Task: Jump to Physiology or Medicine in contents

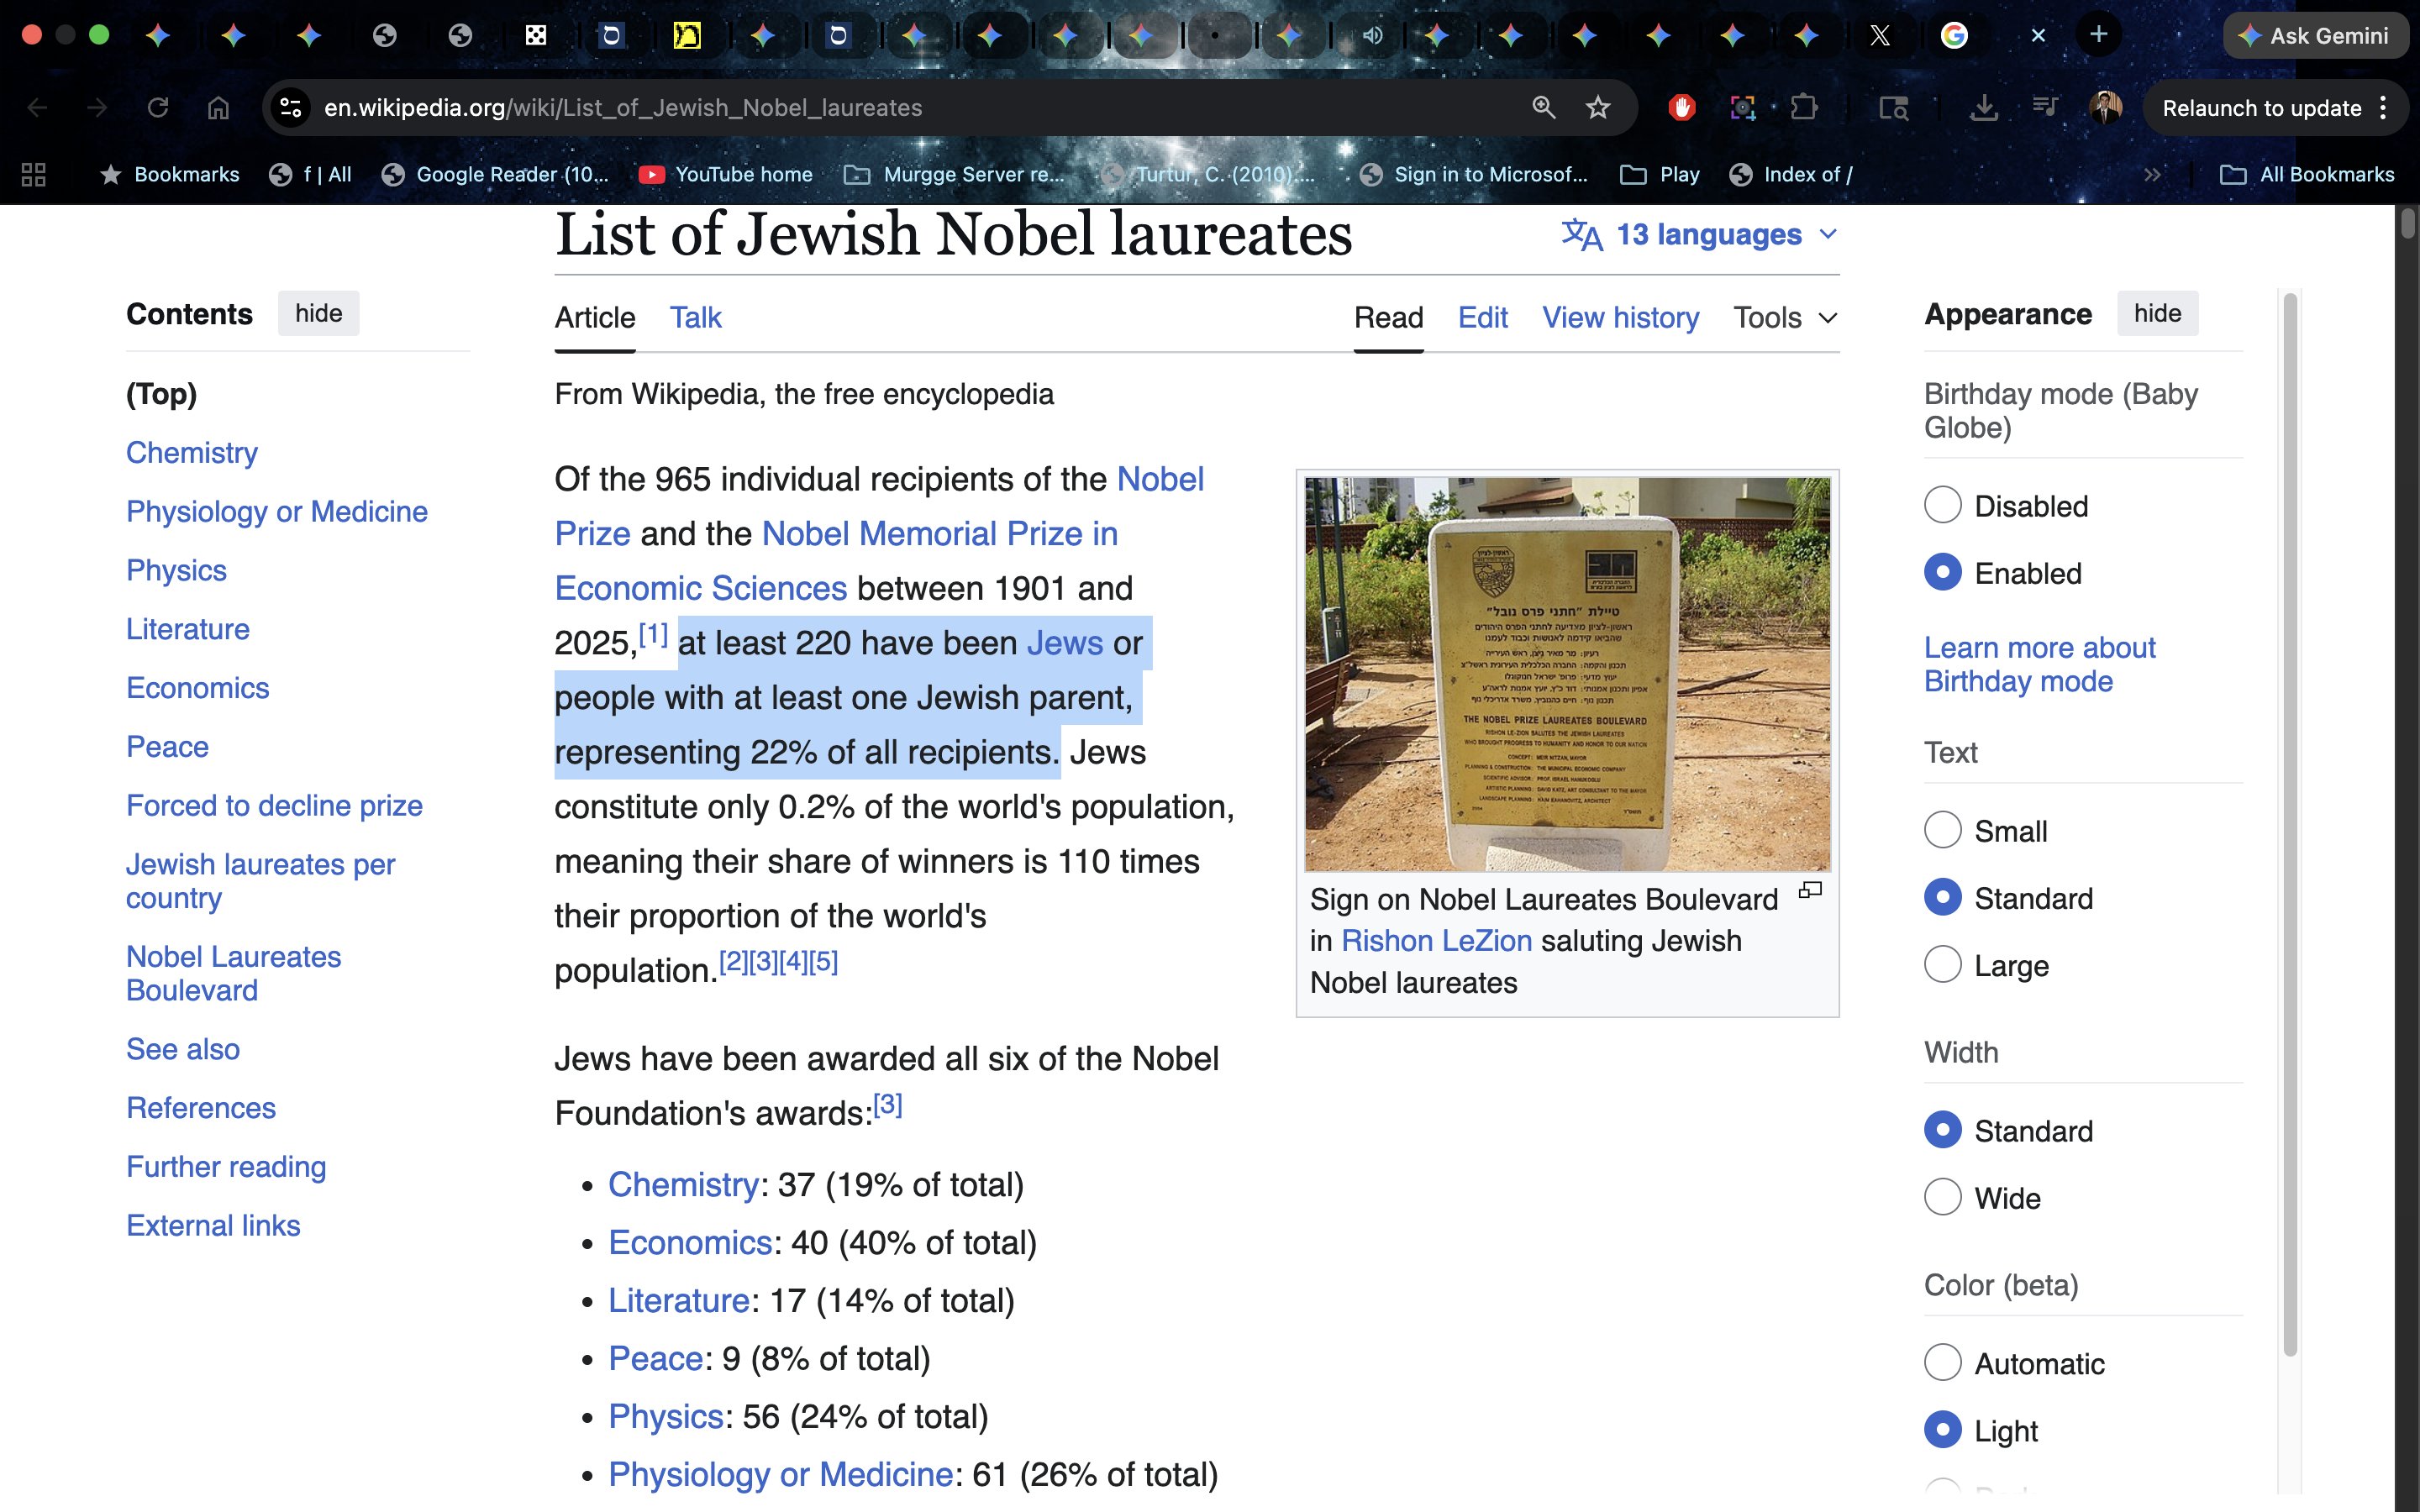Action: coord(276,512)
